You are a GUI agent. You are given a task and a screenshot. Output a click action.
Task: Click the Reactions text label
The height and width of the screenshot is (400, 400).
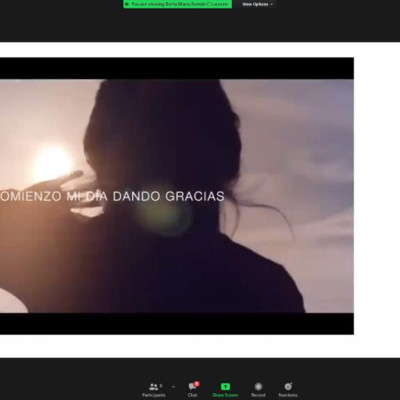[x=288, y=395]
